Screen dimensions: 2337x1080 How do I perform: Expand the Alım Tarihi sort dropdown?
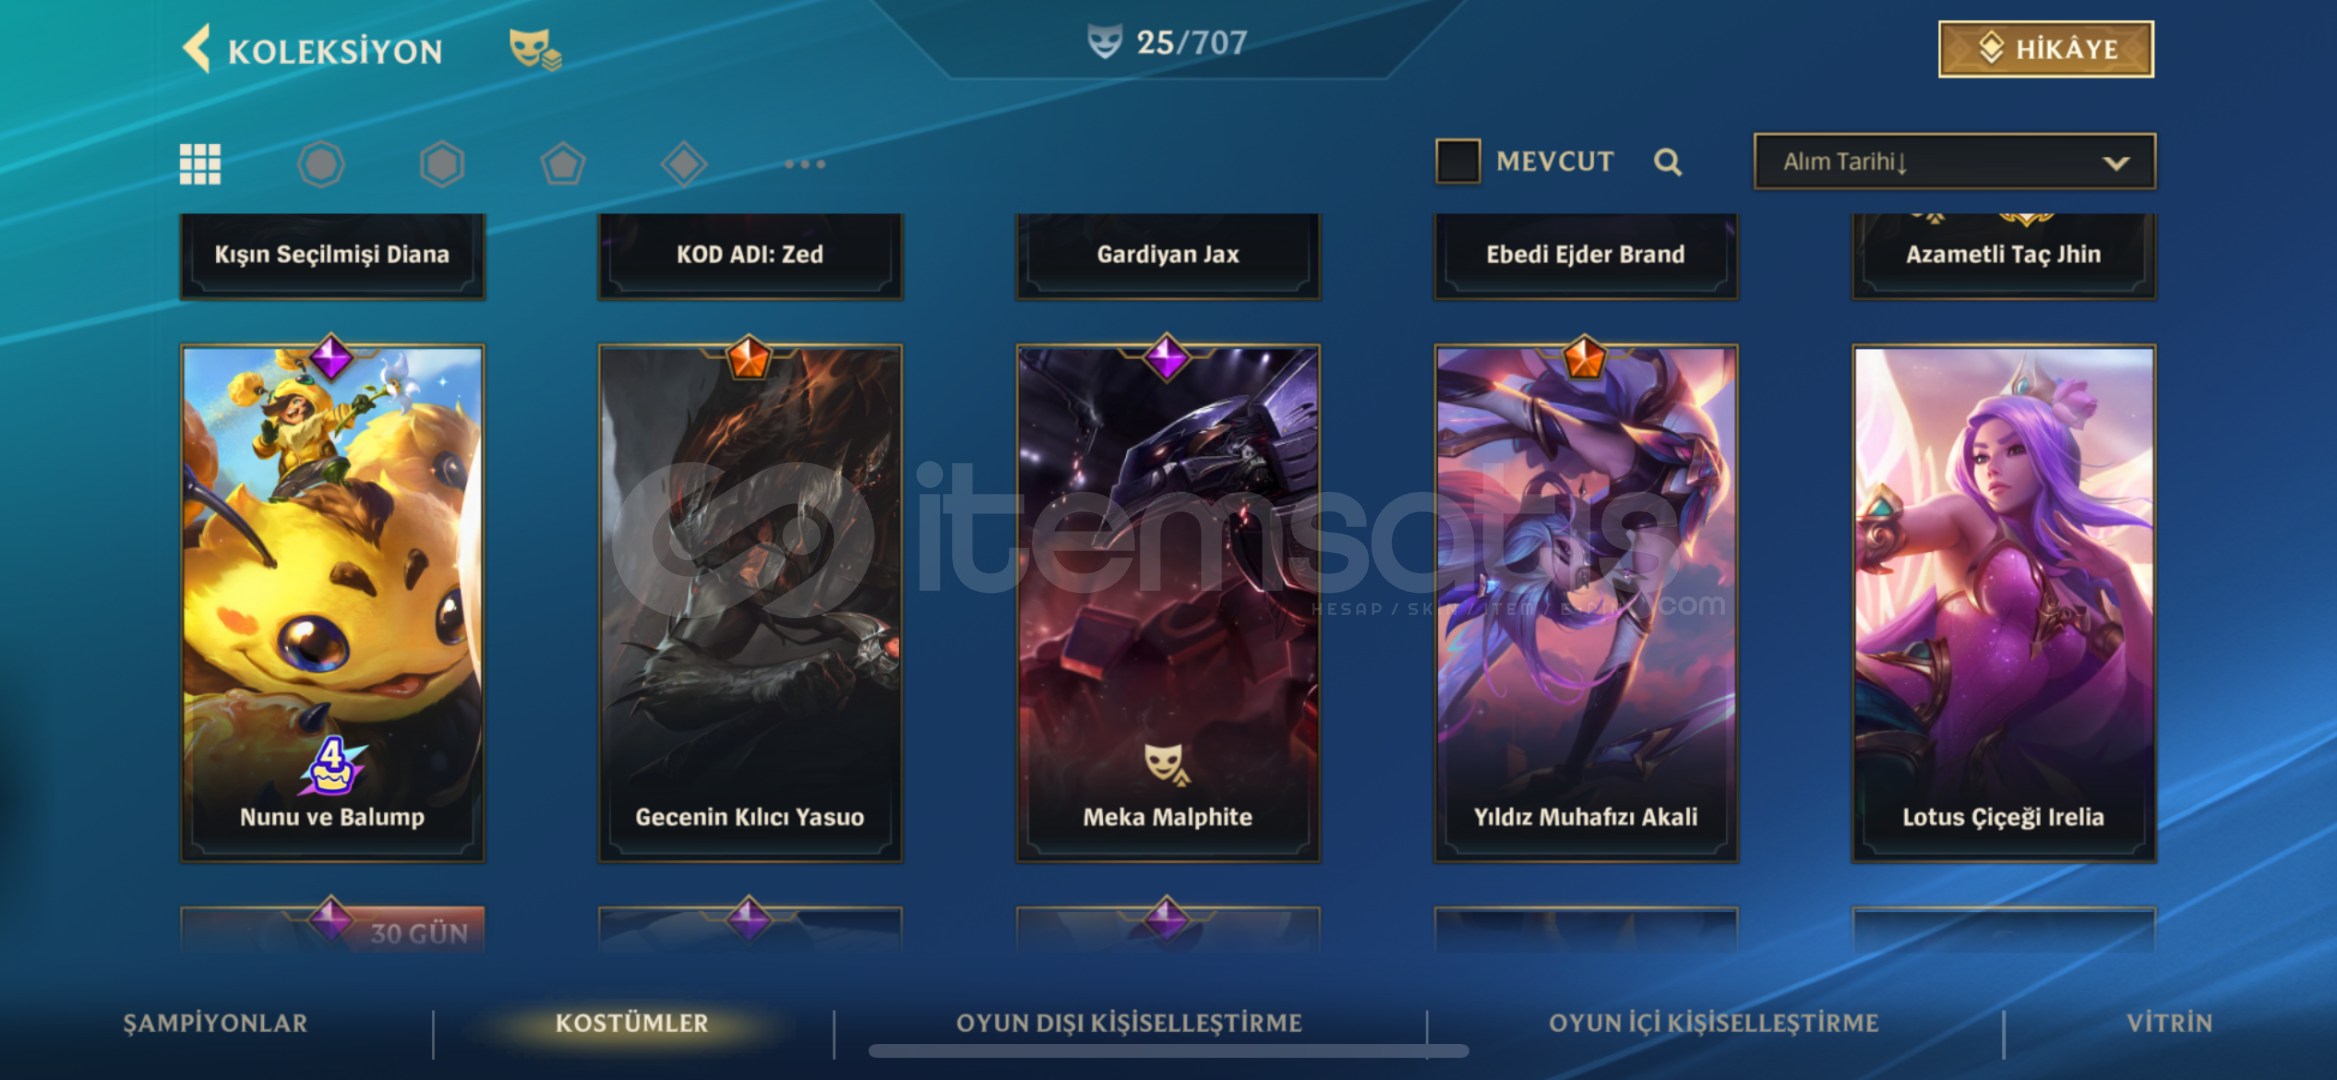tap(1954, 161)
